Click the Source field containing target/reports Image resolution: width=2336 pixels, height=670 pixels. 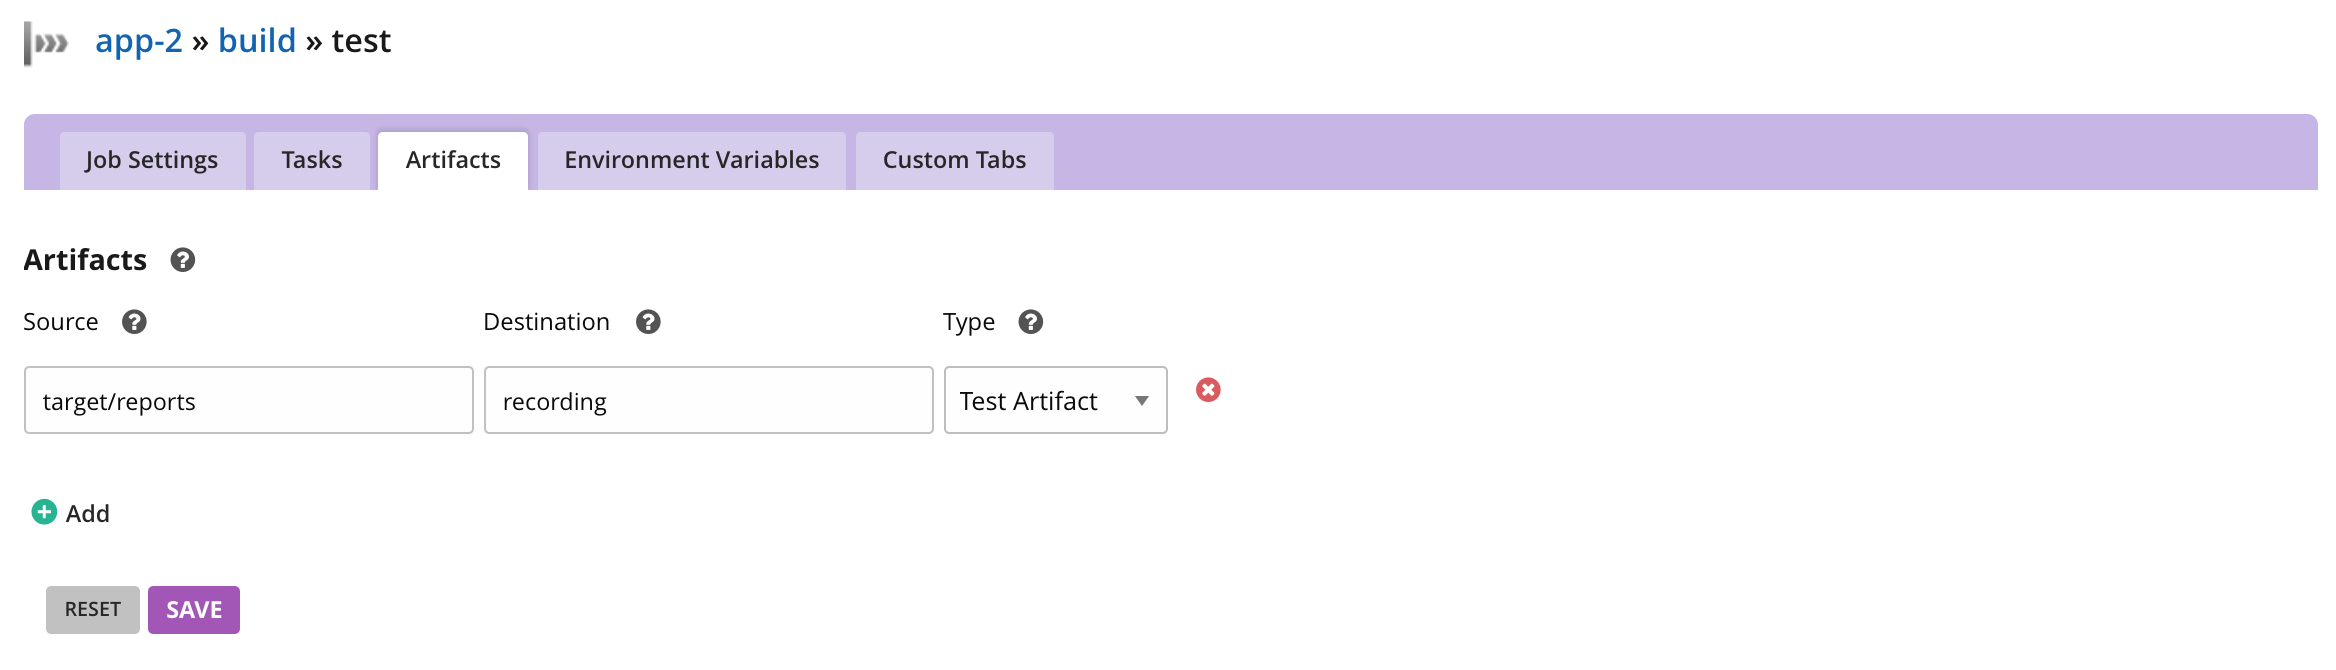[x=249, y=400]
